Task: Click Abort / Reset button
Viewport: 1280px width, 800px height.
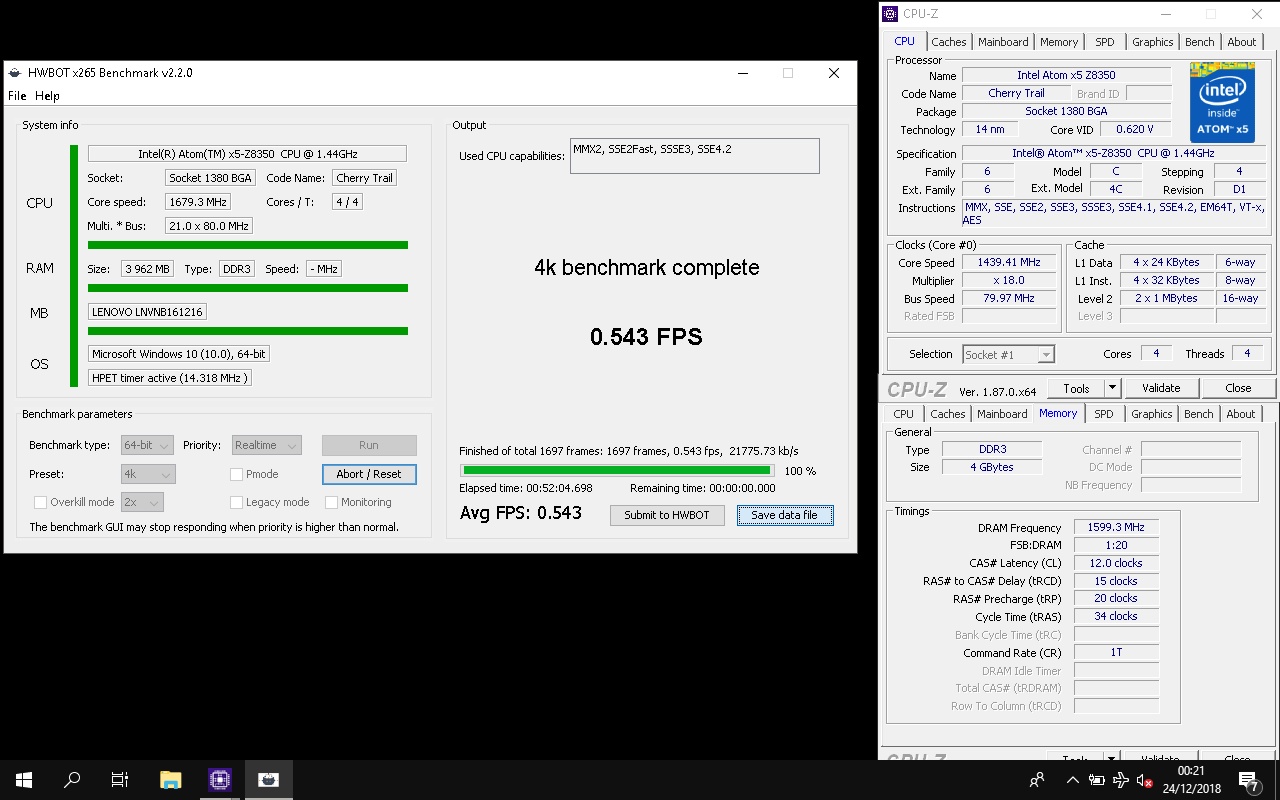Action: pos(369,474)
